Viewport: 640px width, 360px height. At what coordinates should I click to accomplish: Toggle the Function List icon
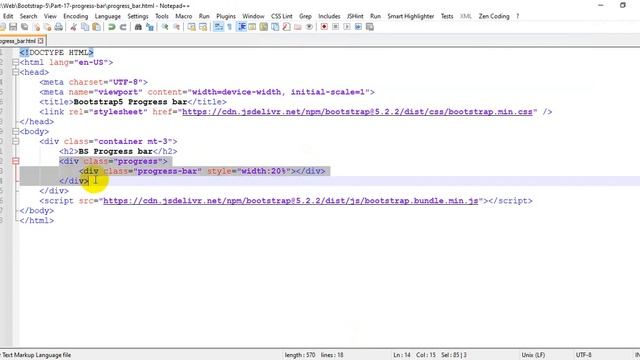(287, 27)
